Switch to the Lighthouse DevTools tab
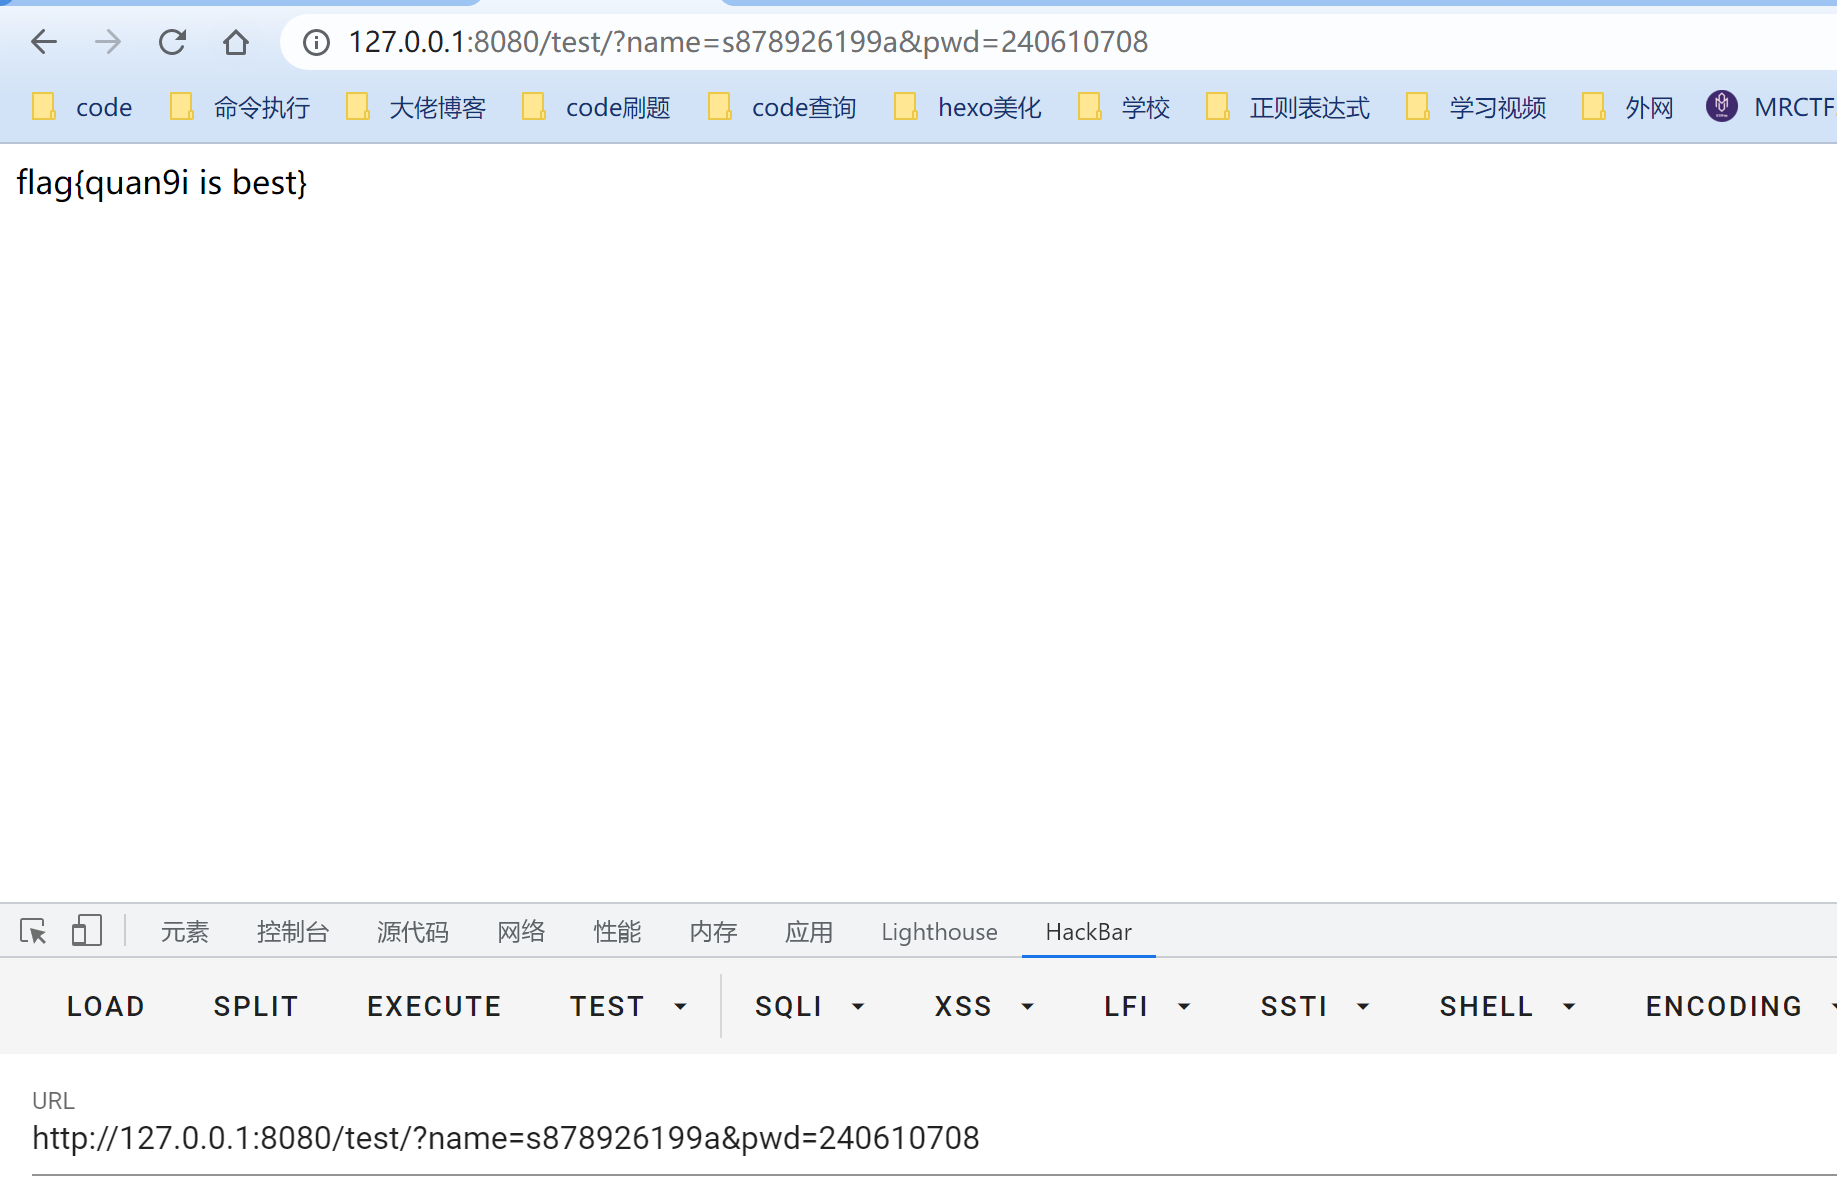Screen dimensions: 1837x1195 [x=939, y=932]
